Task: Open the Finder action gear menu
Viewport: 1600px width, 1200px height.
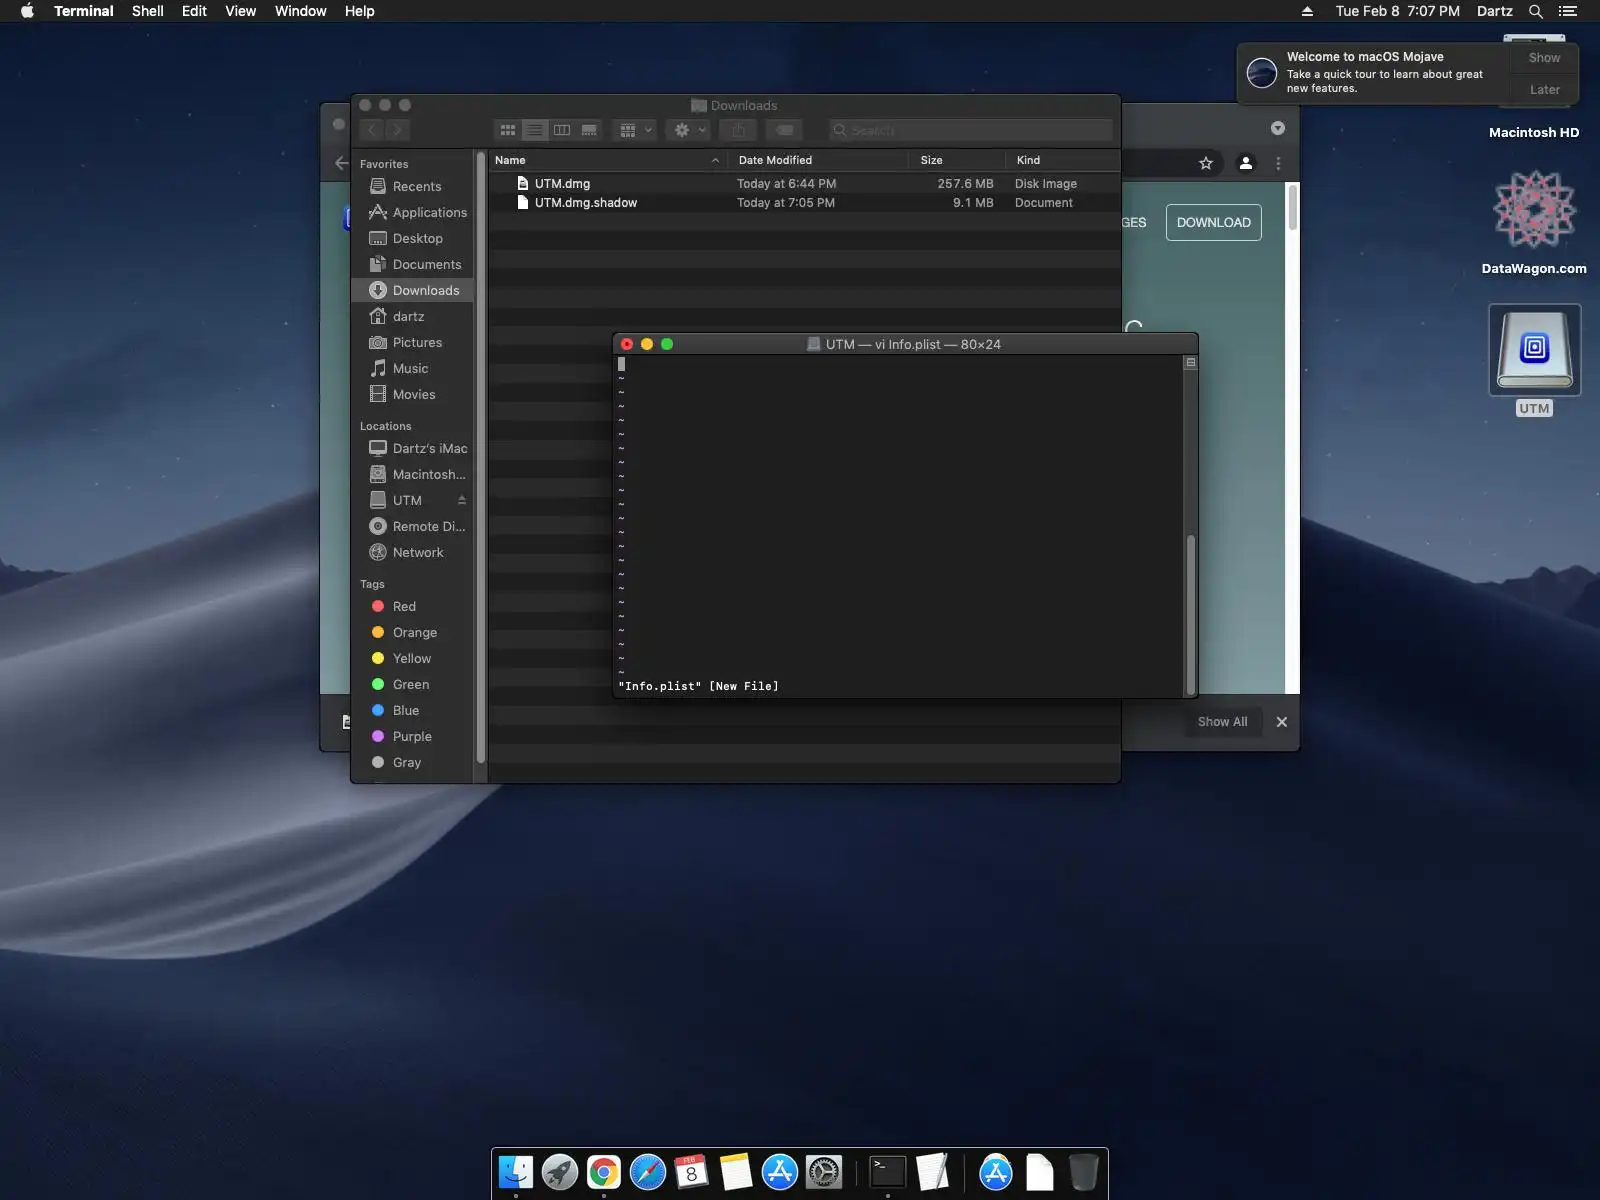Action: coord(689,130)
